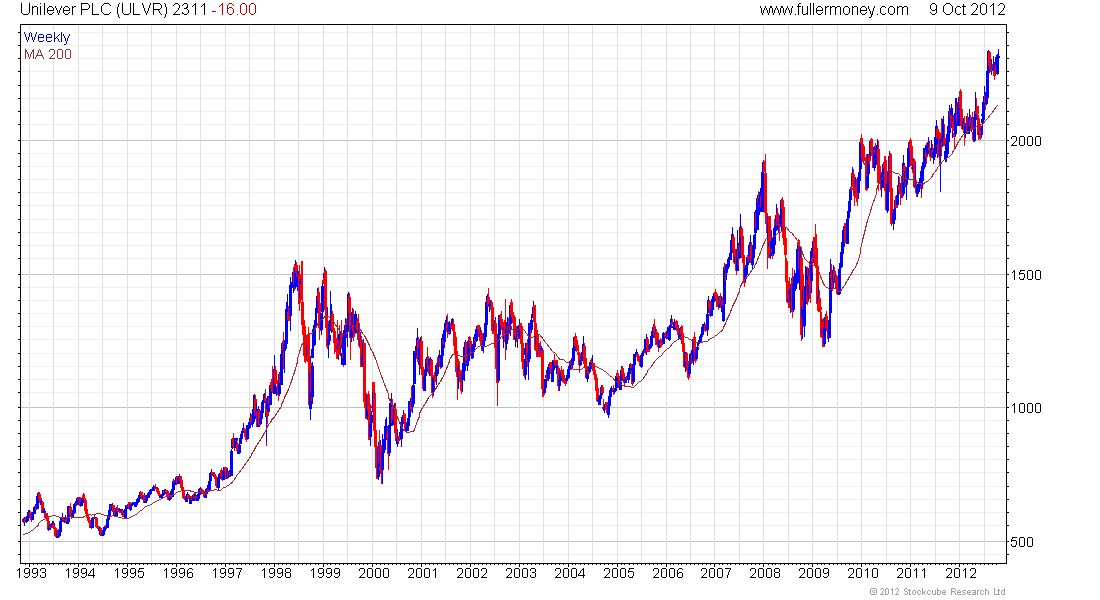1100x600 pixels.
Task: Click the 1000 price axis label
Action: [x=1026, y=408]
